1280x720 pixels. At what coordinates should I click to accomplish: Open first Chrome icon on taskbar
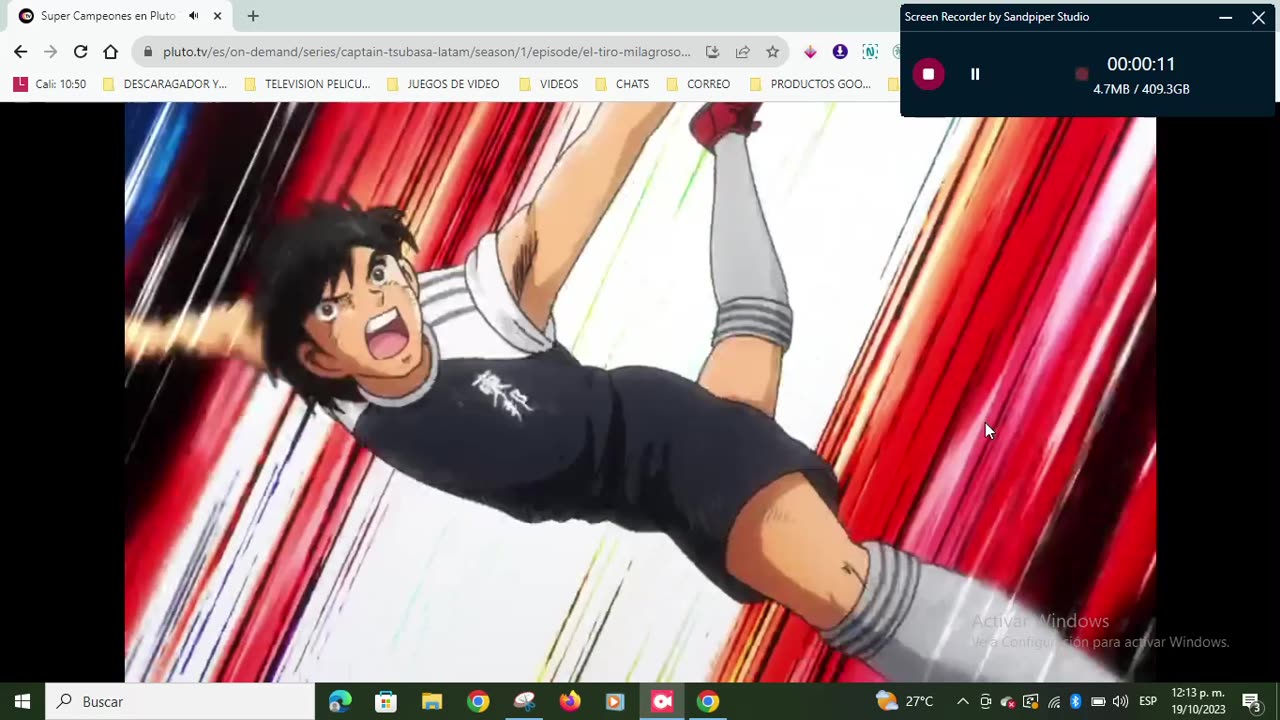(x=478, y=702)
